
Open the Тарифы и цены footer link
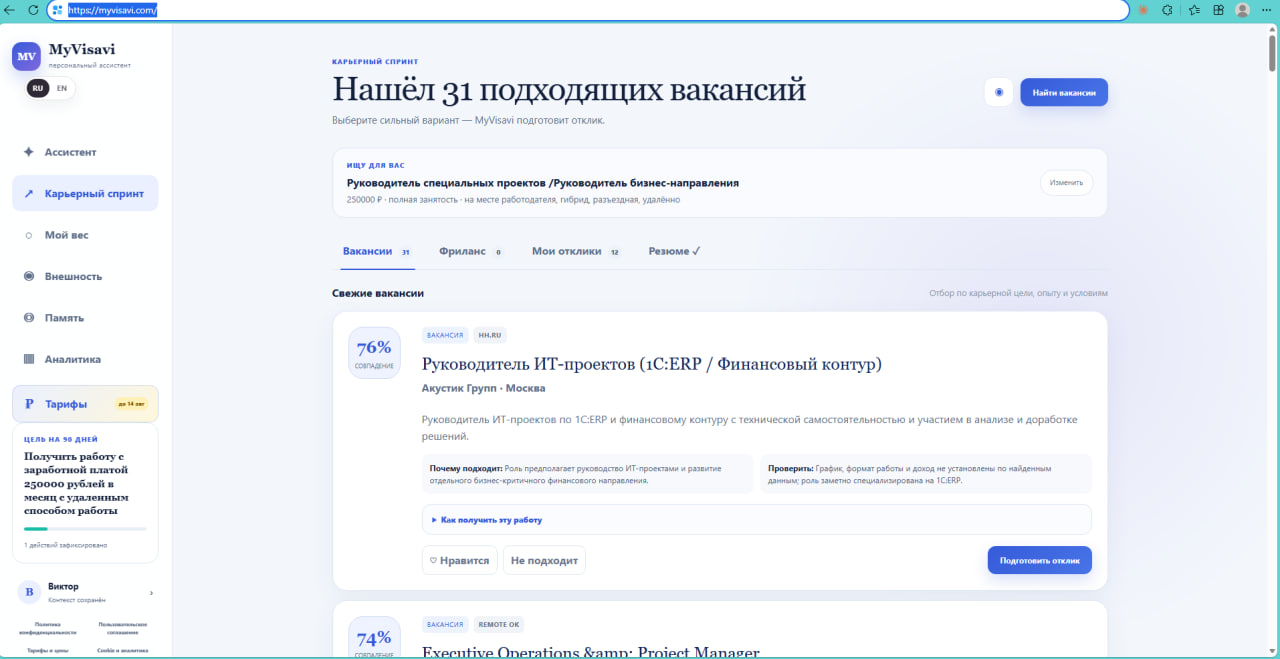[x=48, y=650]
